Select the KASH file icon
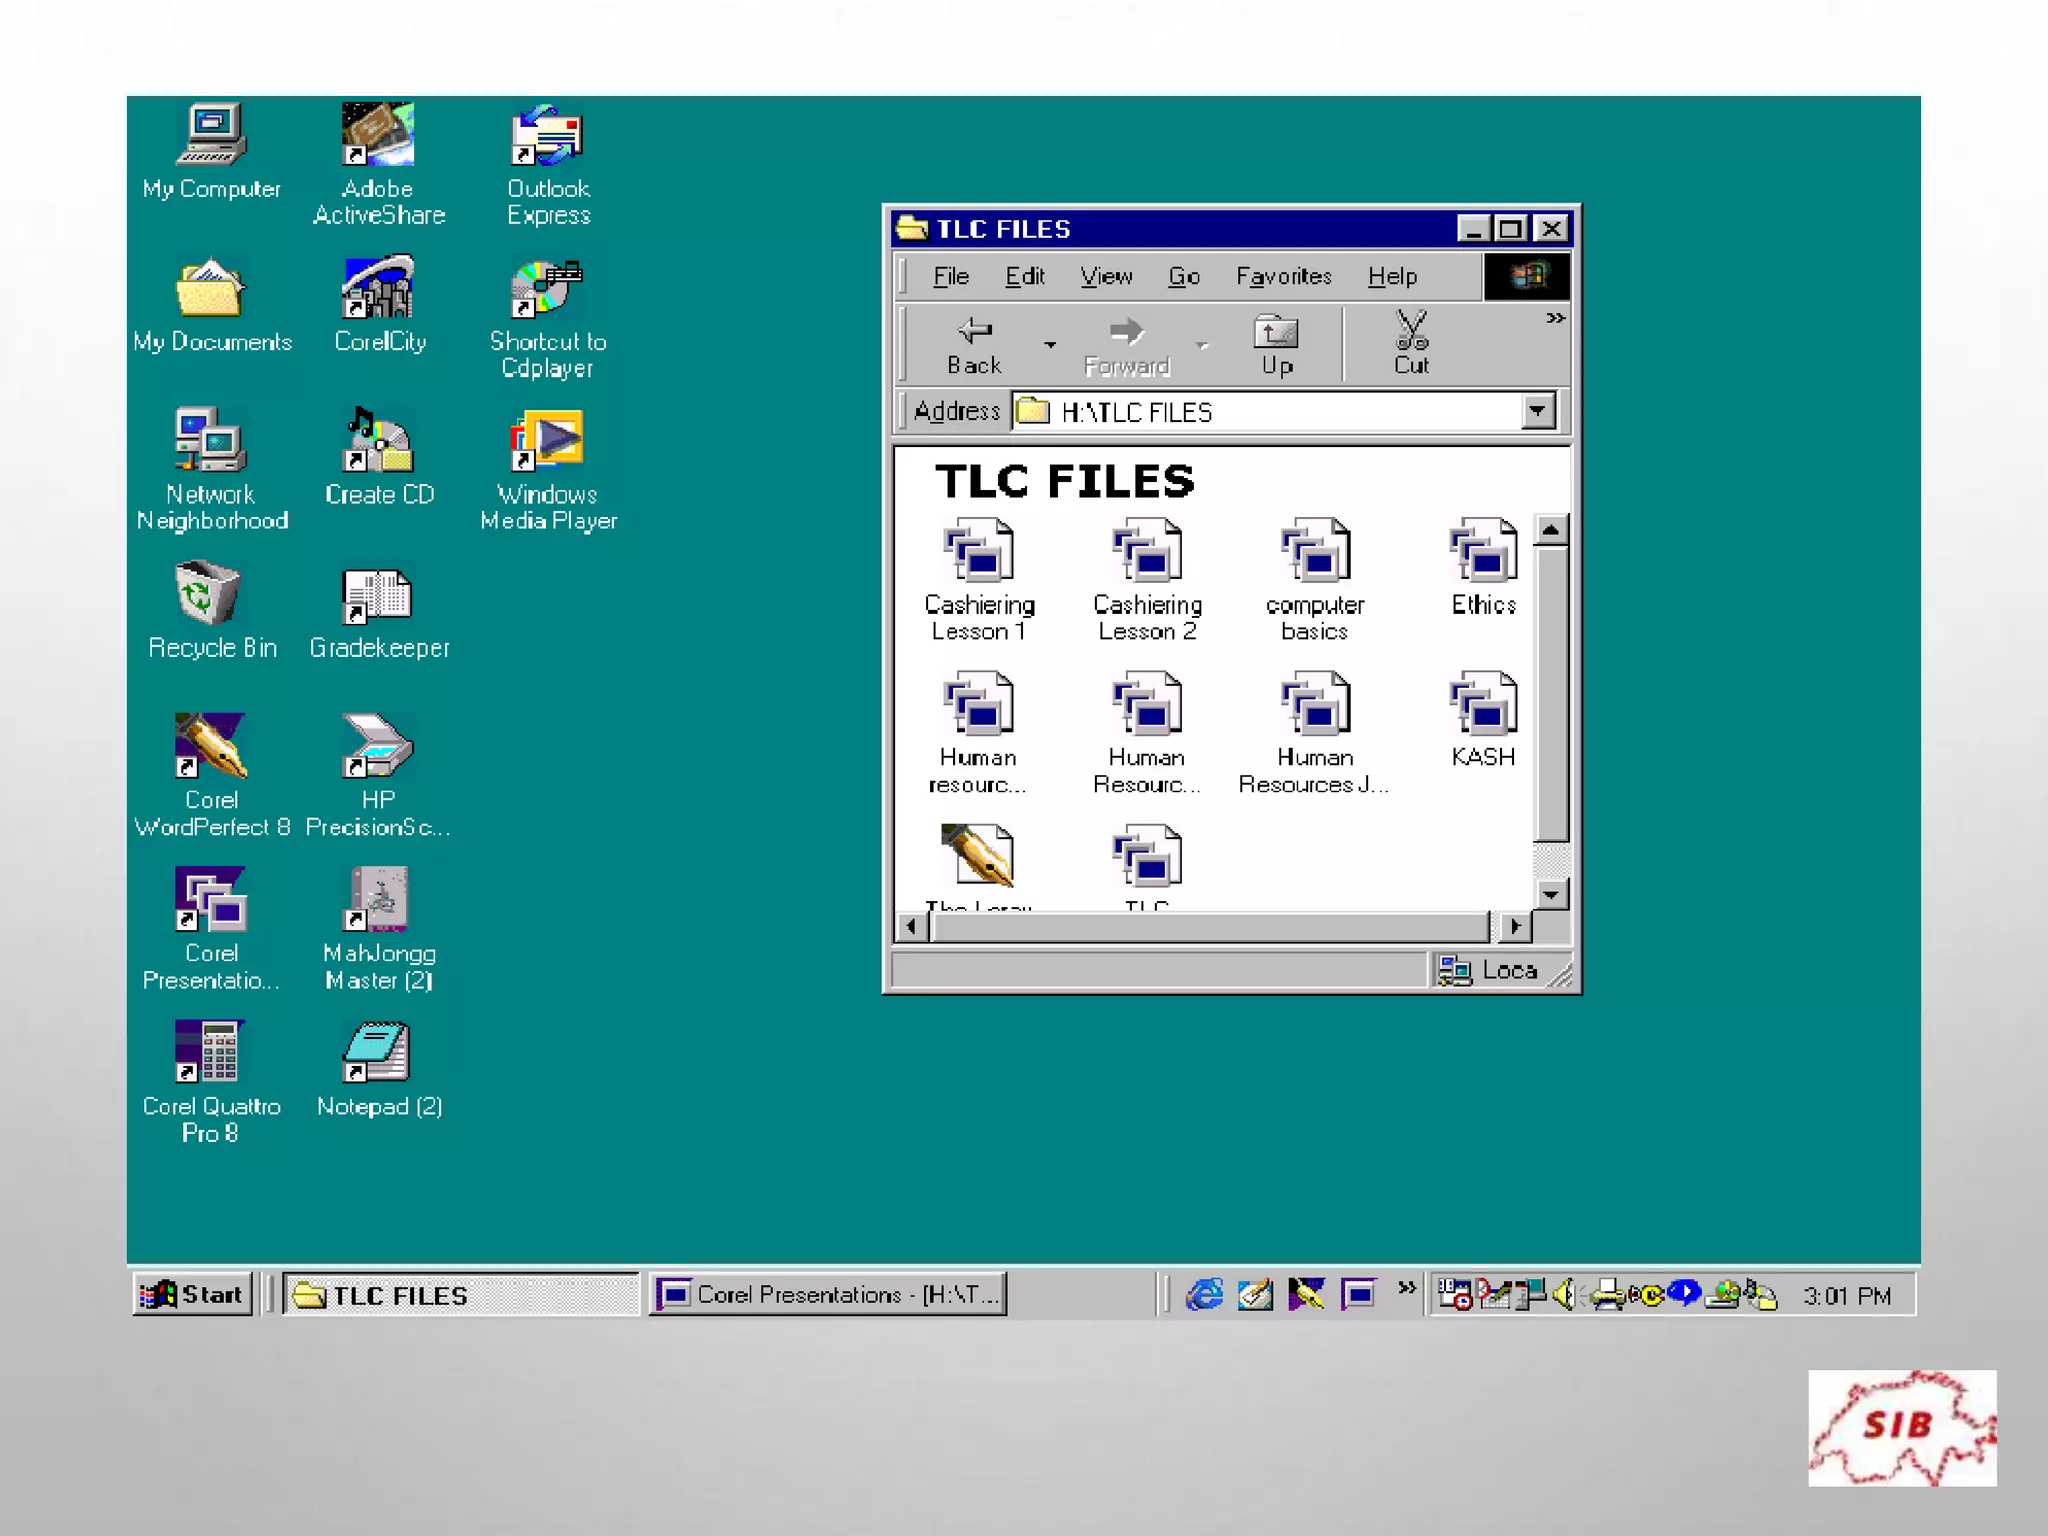 pos(1483,704)
